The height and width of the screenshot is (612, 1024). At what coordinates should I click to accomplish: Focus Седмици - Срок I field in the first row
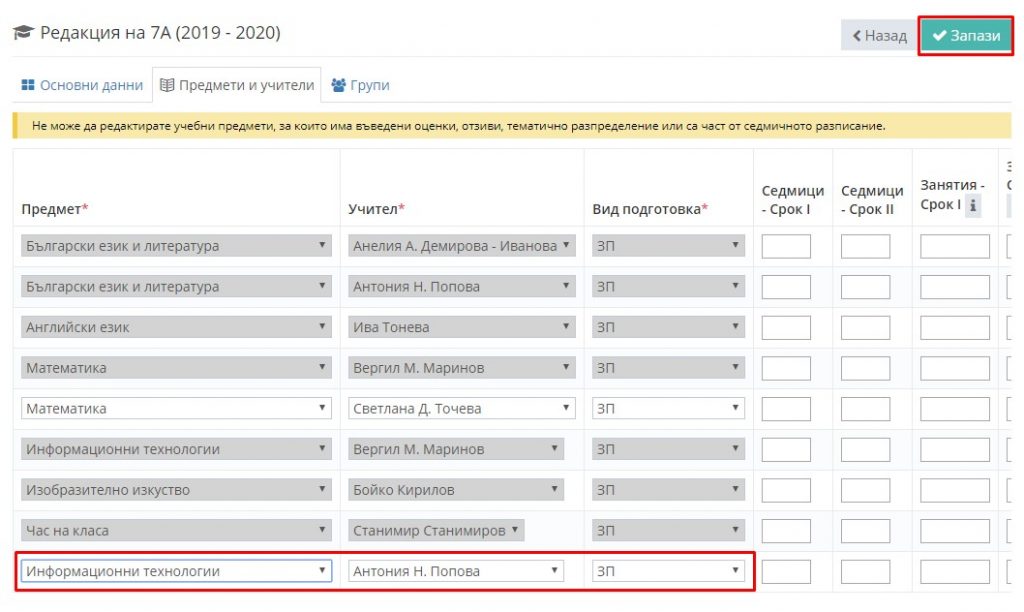click(786, 246)
